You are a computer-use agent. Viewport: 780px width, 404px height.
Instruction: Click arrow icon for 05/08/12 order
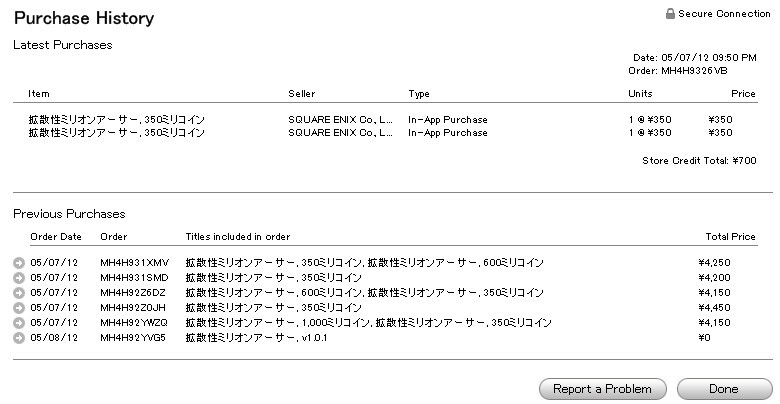(x=19, y=338)
